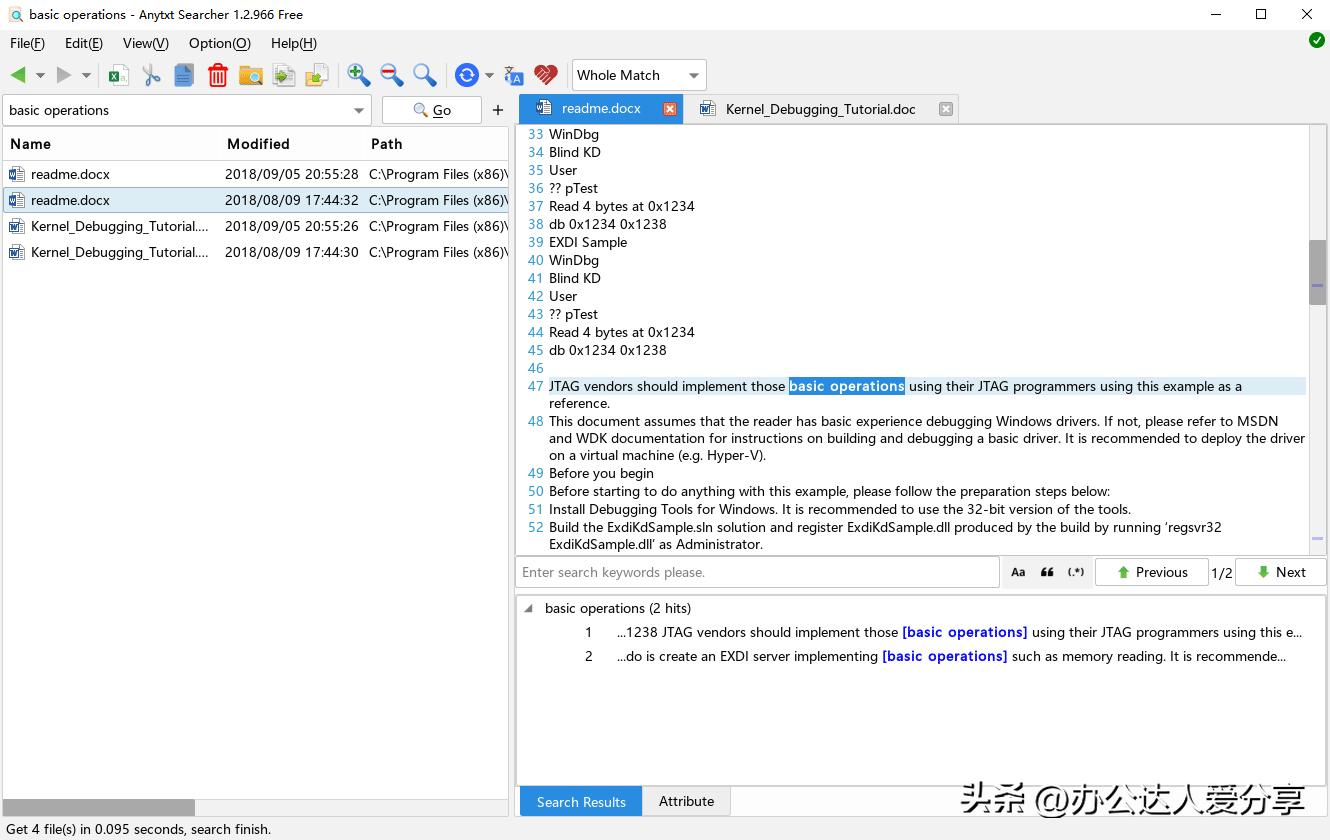Viewport: 1330px width, 840px height.
Task: Select the translate language icon
Action: pyautogui.click(x=512, y=74)
